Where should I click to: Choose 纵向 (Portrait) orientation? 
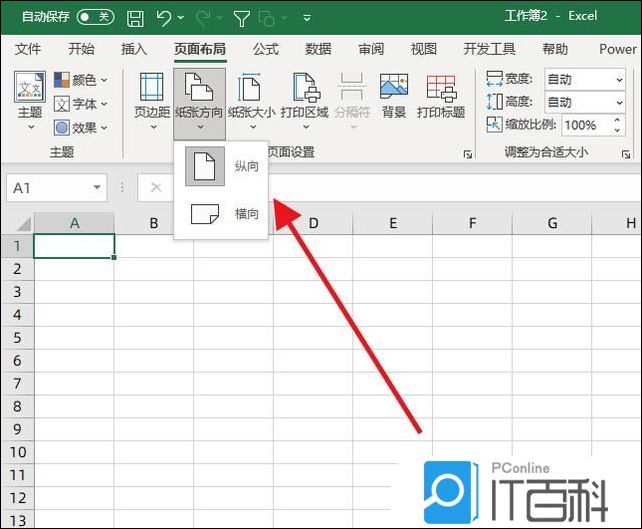222,166
